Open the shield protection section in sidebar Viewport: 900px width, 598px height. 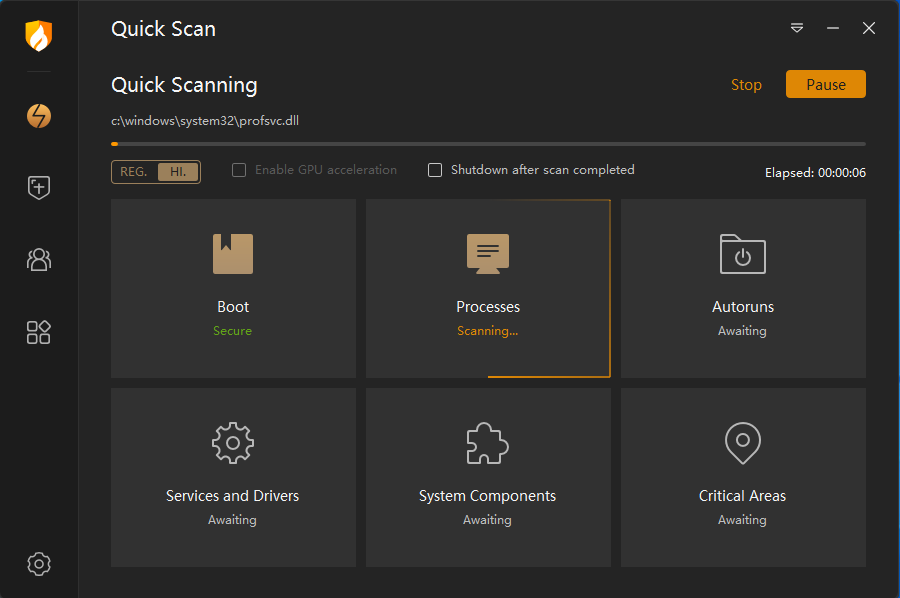pos(38,187)
